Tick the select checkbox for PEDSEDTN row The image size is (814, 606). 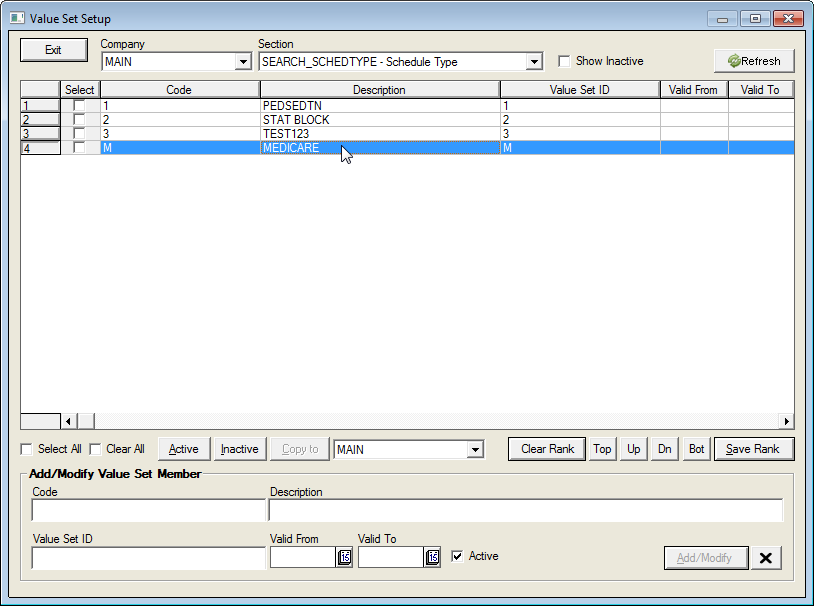[x=79, y=106]
